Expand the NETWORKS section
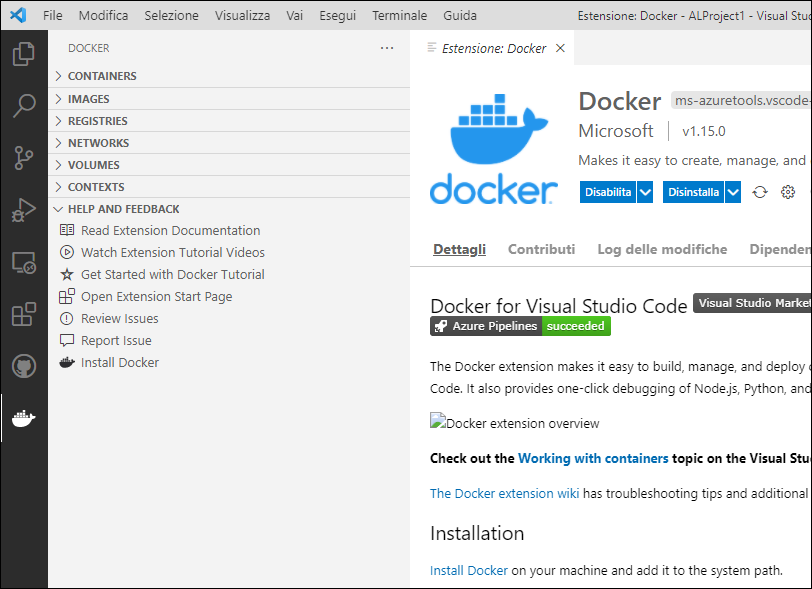 pos(229,142)
